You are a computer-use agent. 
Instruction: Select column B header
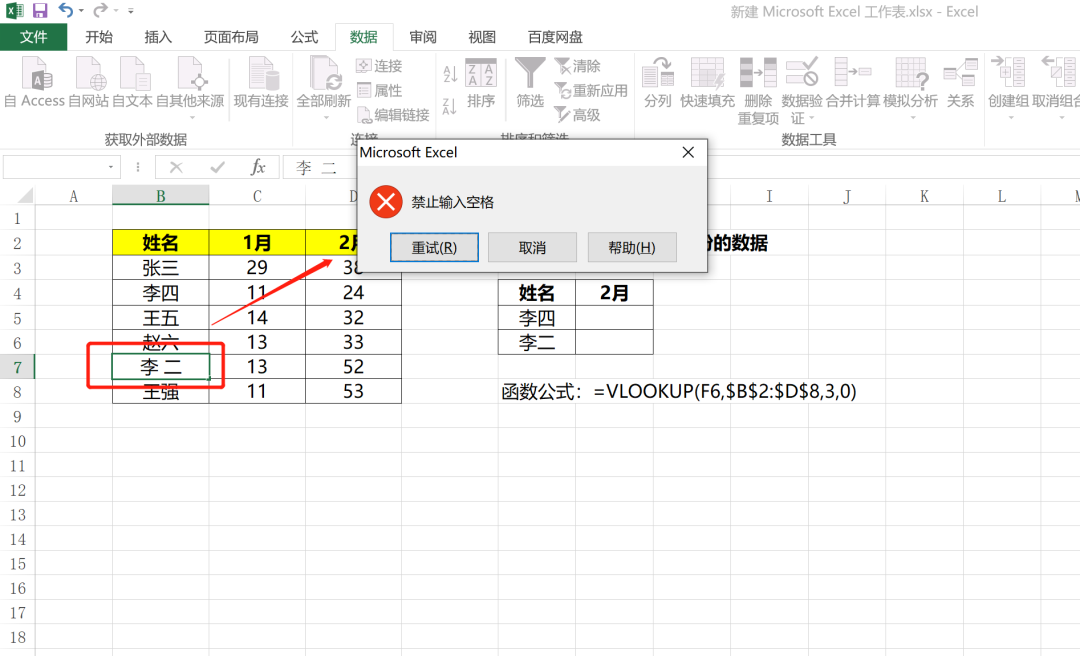pos(160,196)
